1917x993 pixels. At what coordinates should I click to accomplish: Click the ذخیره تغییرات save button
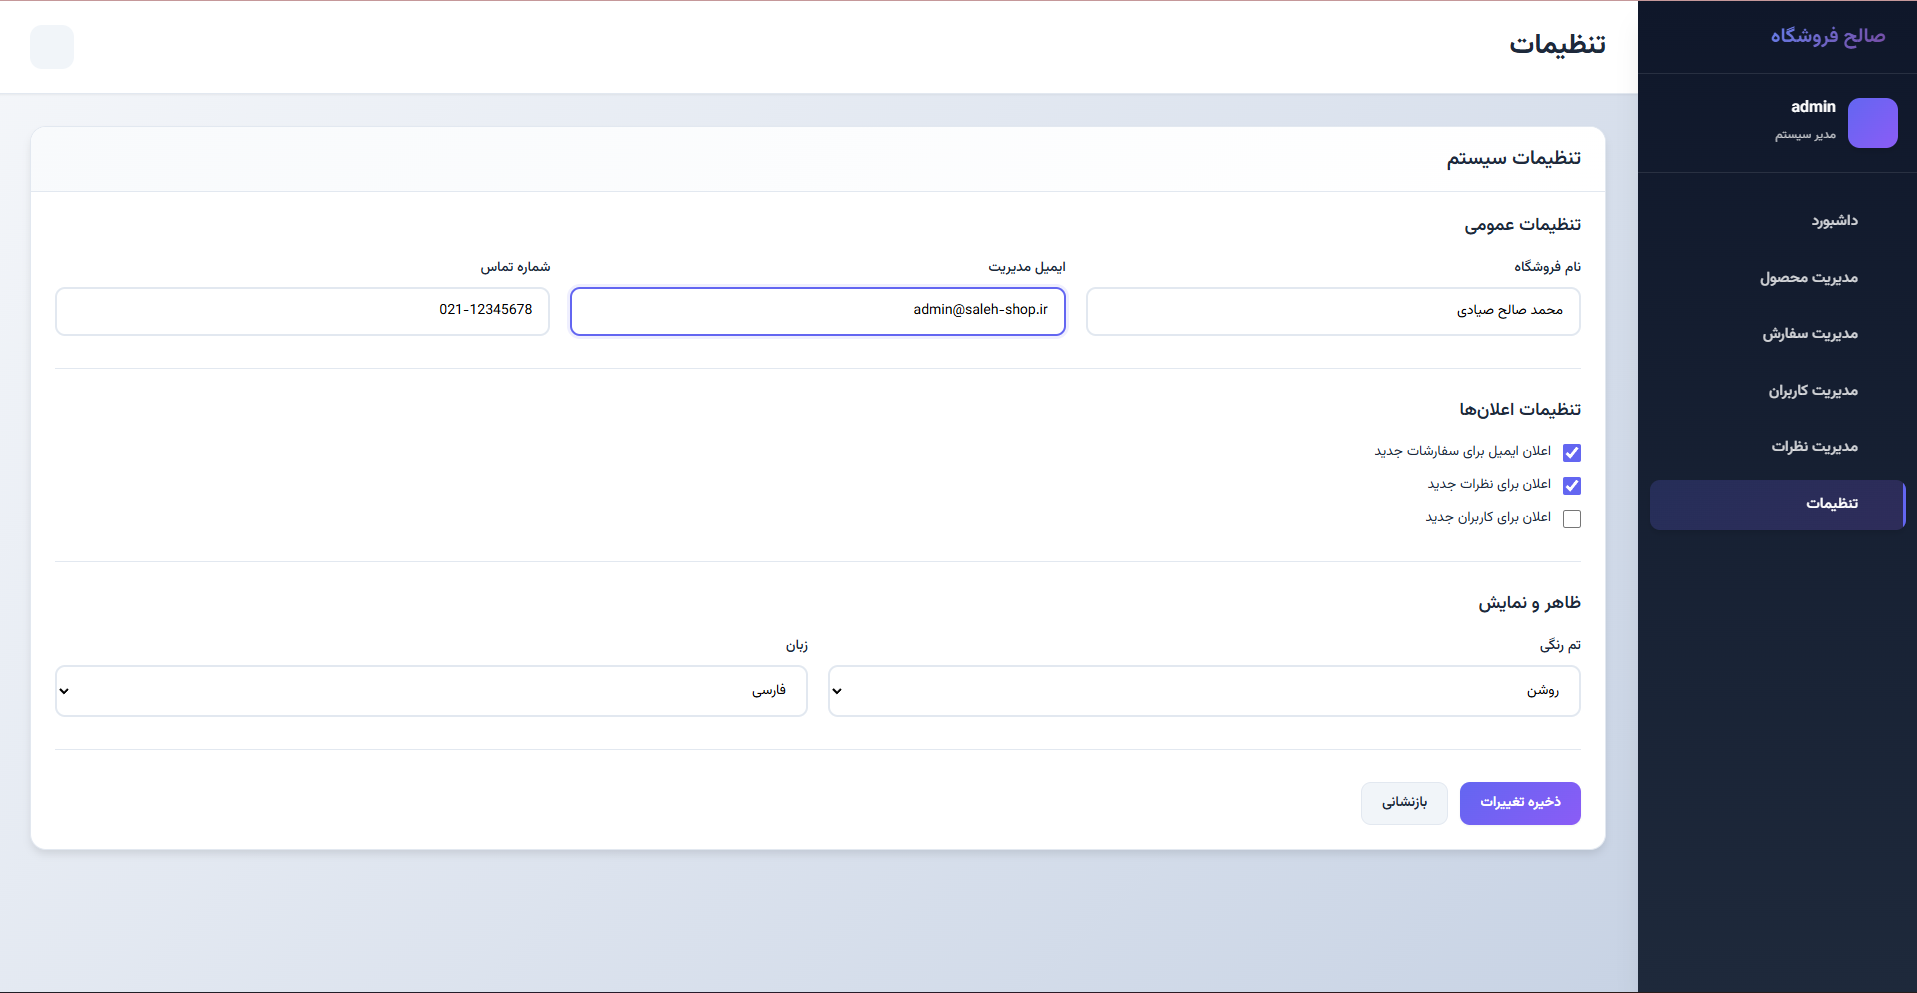tap(1519, 803)
